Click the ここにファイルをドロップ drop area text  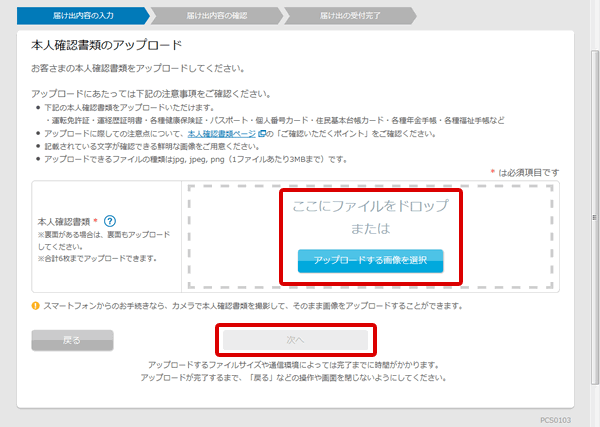pyautogui.click(x=370, y=206)
